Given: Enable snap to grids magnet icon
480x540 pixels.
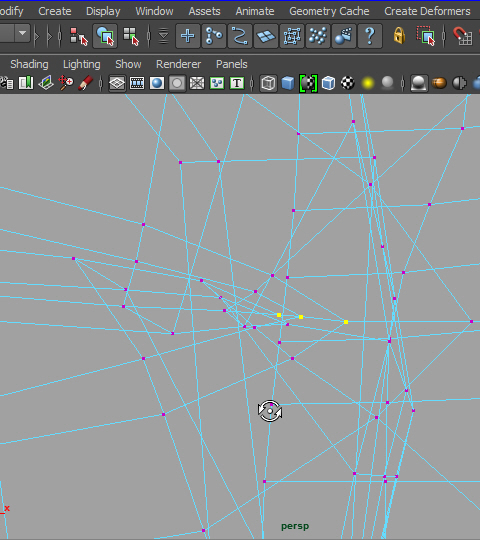Looking at the screenshot, I should (x=462, y=36).
